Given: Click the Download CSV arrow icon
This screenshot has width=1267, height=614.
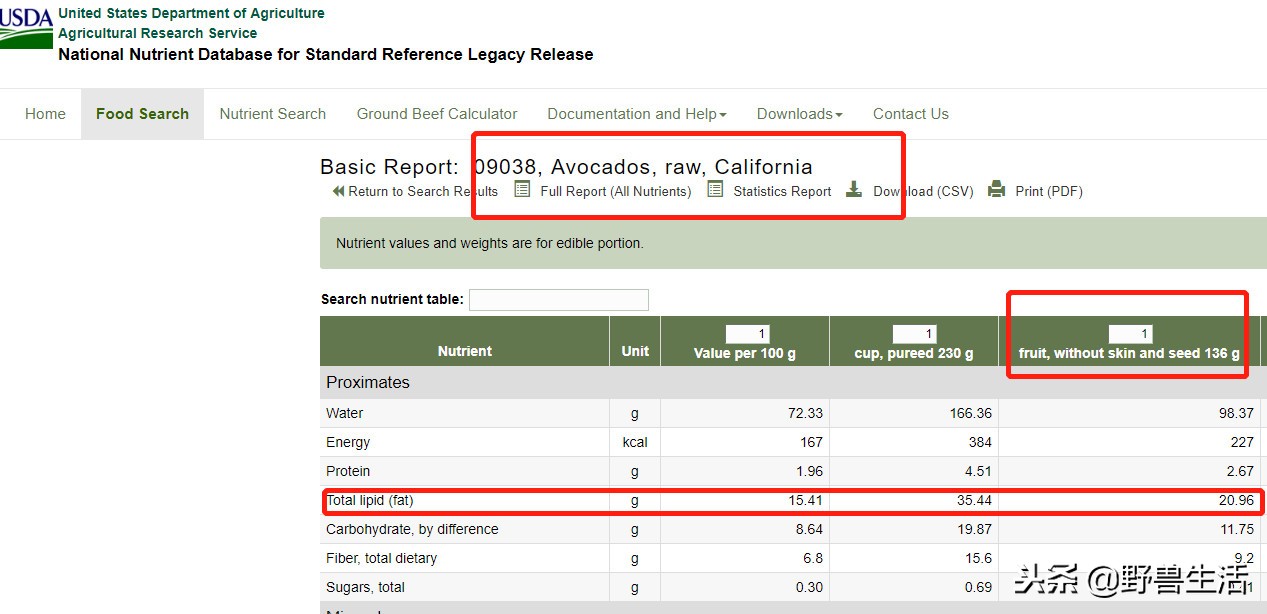Looking at the screenshot, I should (x=853, y=190).
